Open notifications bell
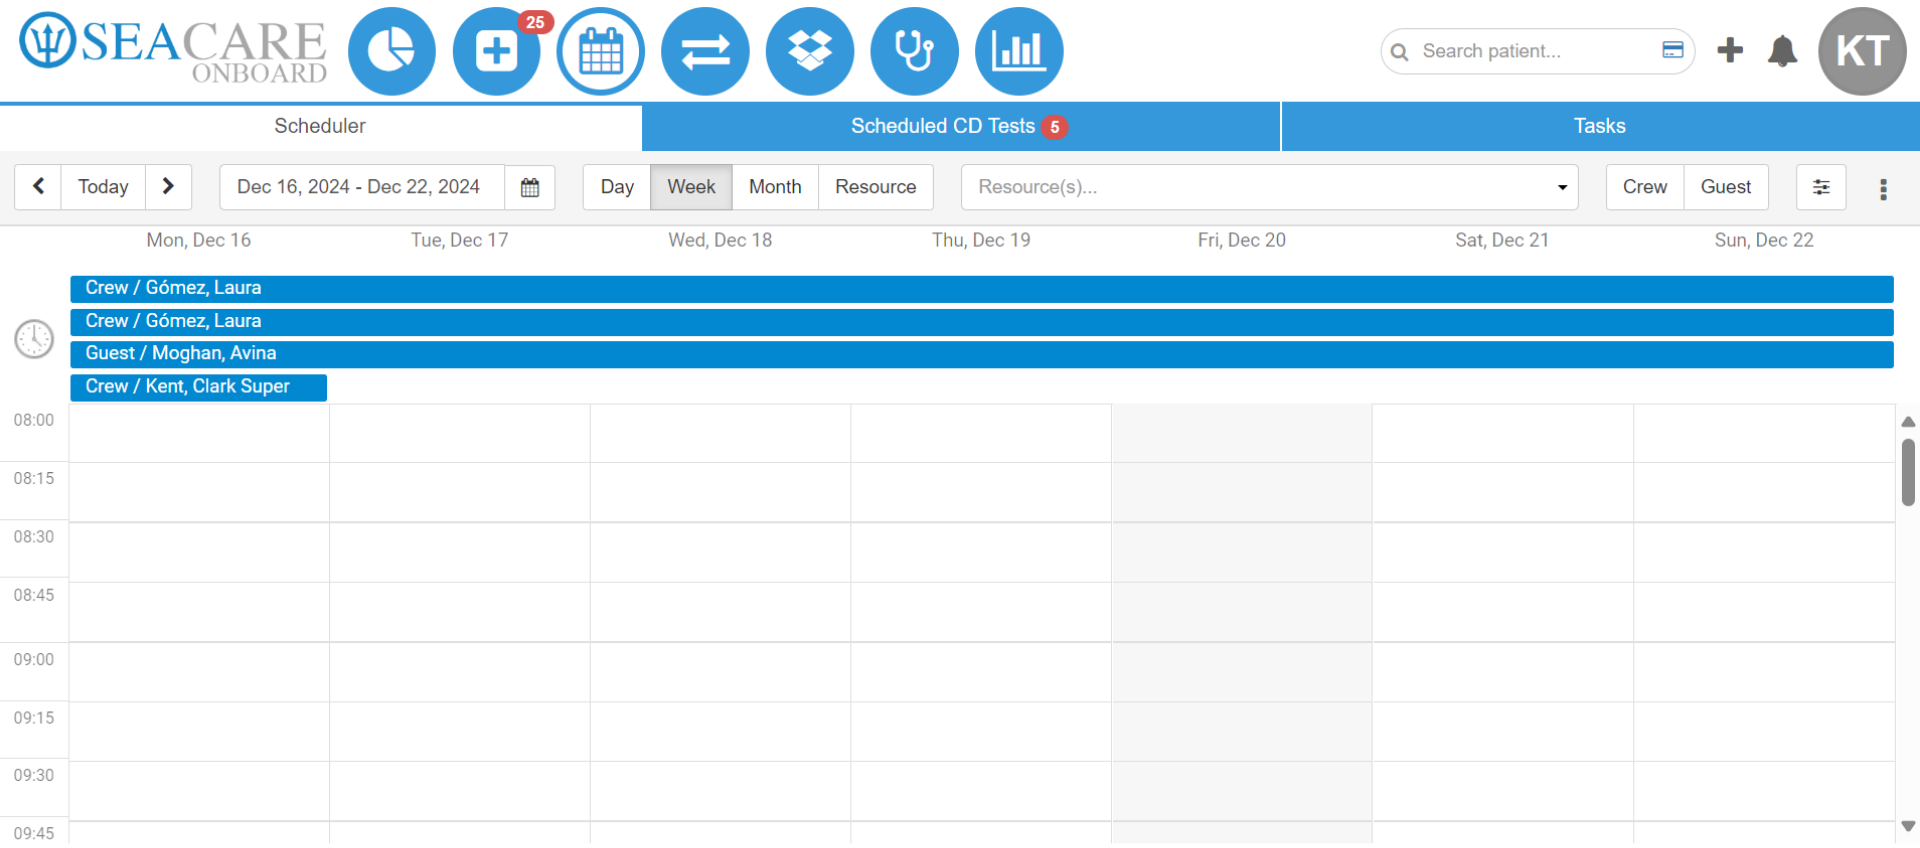Image resolution: width=1920 pixels, height=848 pixels. pos(1782,51)
